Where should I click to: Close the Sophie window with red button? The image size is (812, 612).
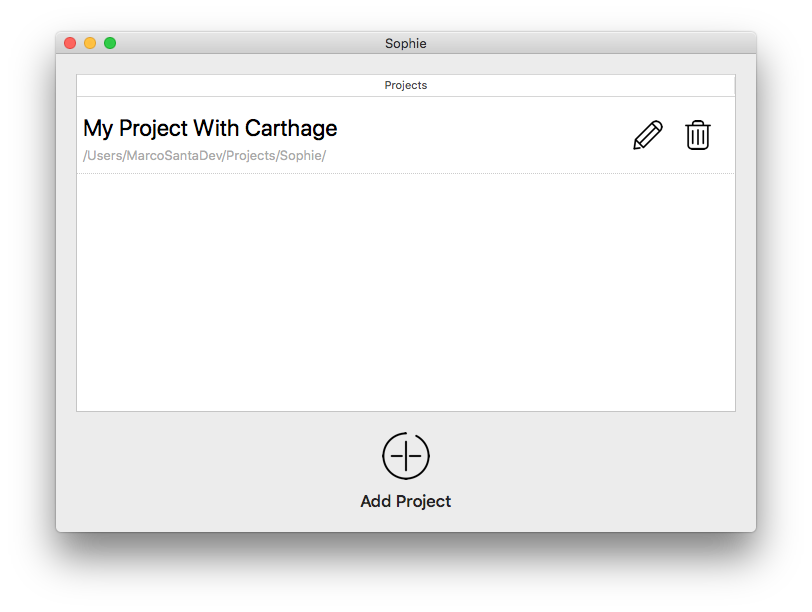(x=70, y=43)
